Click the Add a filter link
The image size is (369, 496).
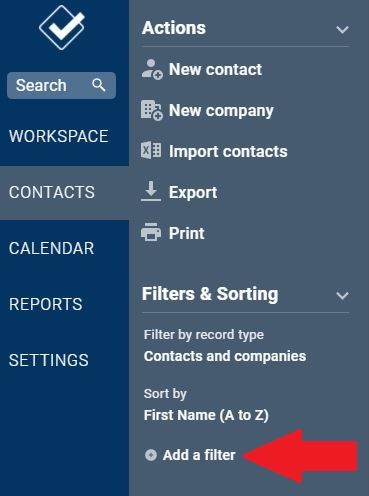point(199,455)
